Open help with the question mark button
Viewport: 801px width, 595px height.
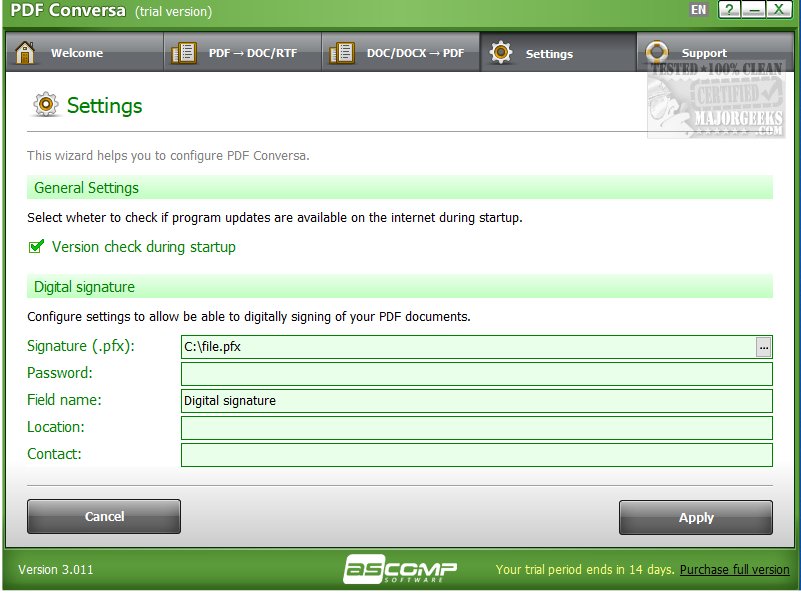click(x=729, y=10)
